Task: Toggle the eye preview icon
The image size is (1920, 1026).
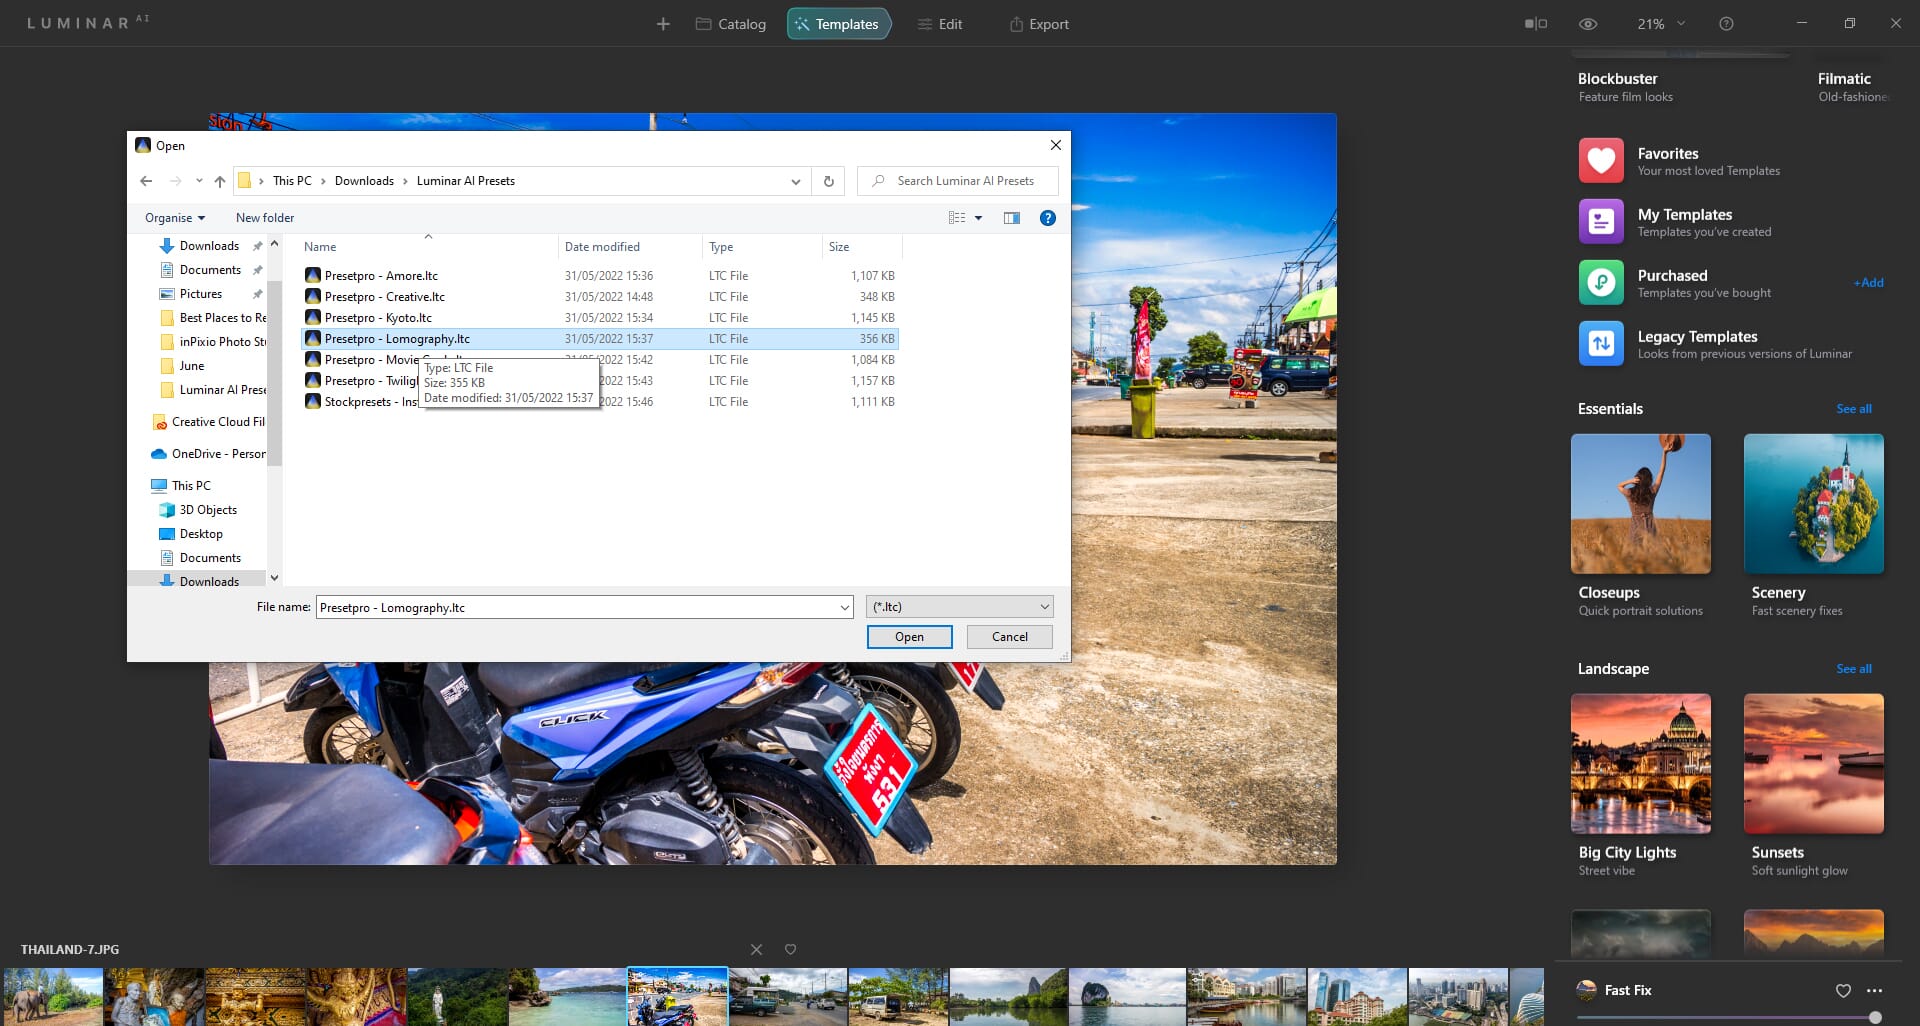Action: (1588, 24)
